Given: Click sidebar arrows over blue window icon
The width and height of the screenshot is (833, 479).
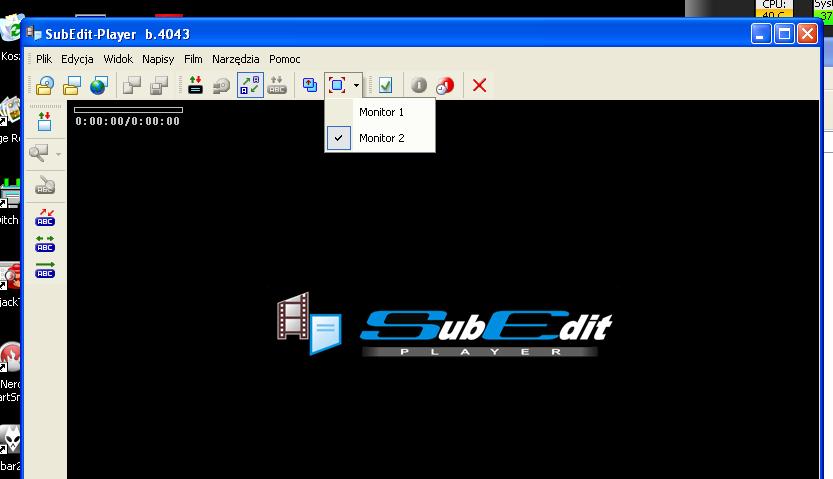Looking at the screenshot, I should pyautogui.click(x=45, y=122).
